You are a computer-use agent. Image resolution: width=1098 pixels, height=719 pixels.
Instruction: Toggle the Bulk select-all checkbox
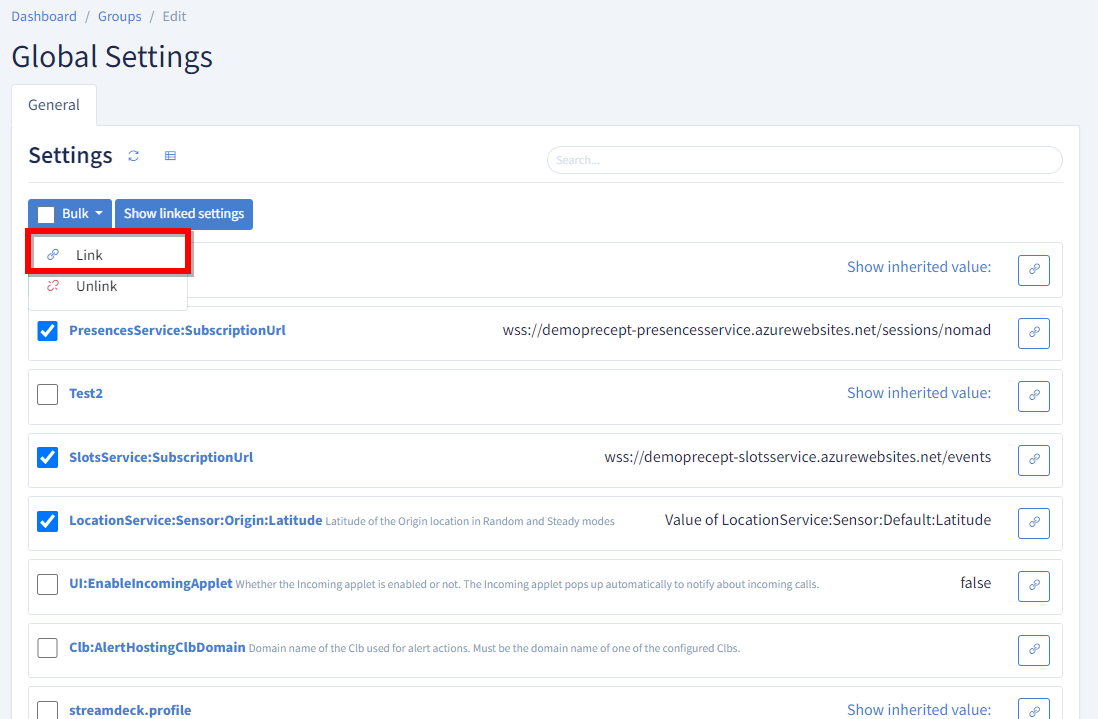[x=46, y=214]
